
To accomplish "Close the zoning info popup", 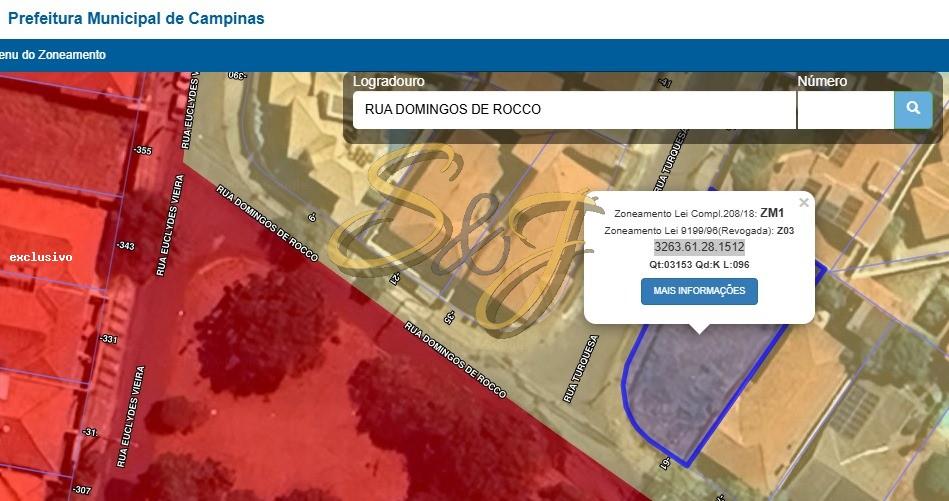I will pos(804,203).
